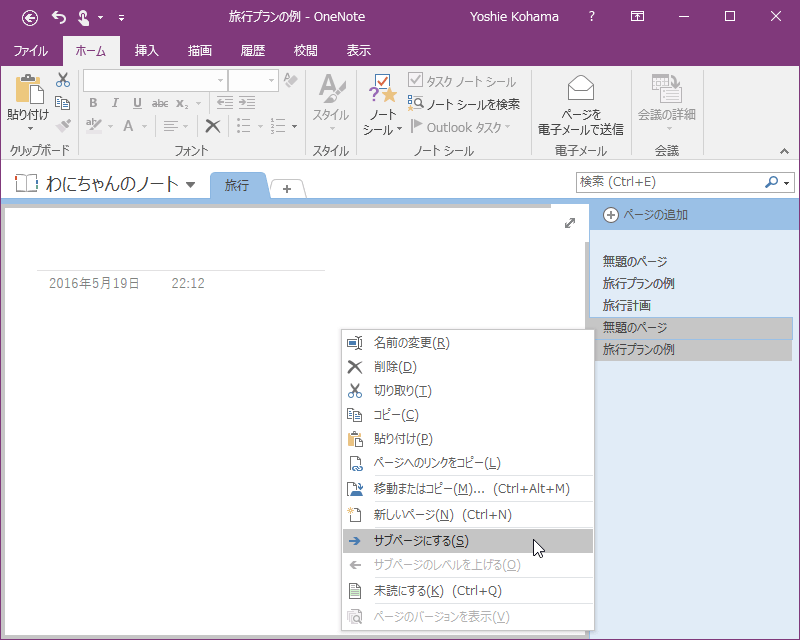
Task: Click the Decrease Indent icon
Action: 224,103
